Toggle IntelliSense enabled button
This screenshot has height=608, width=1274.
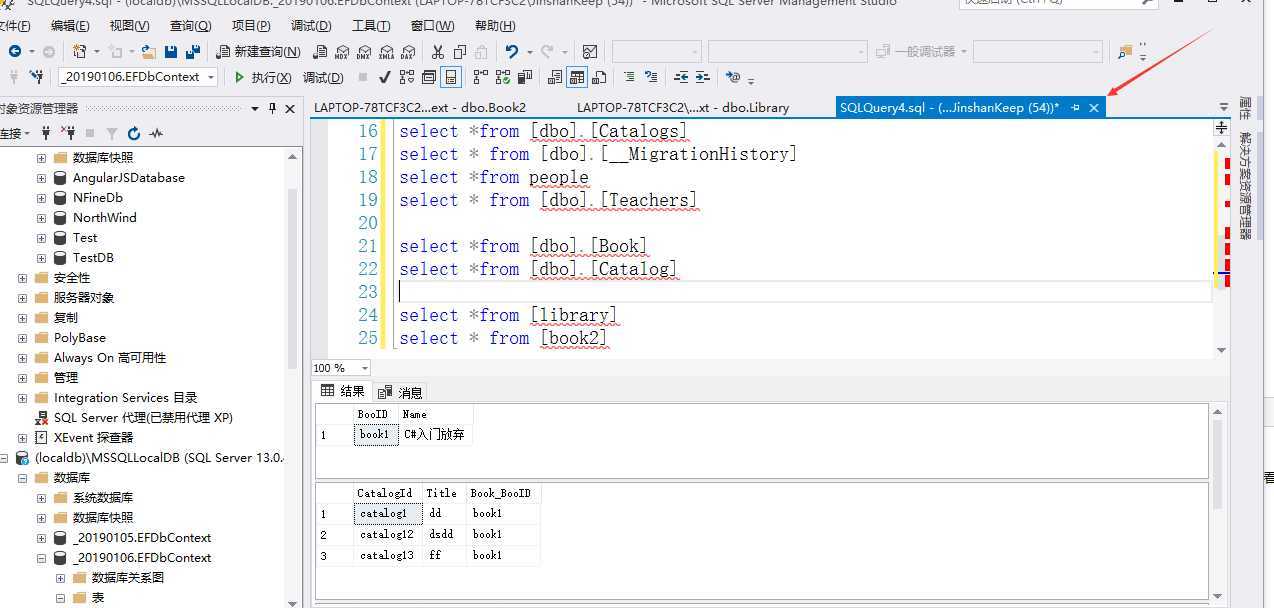tap(450, 77)
